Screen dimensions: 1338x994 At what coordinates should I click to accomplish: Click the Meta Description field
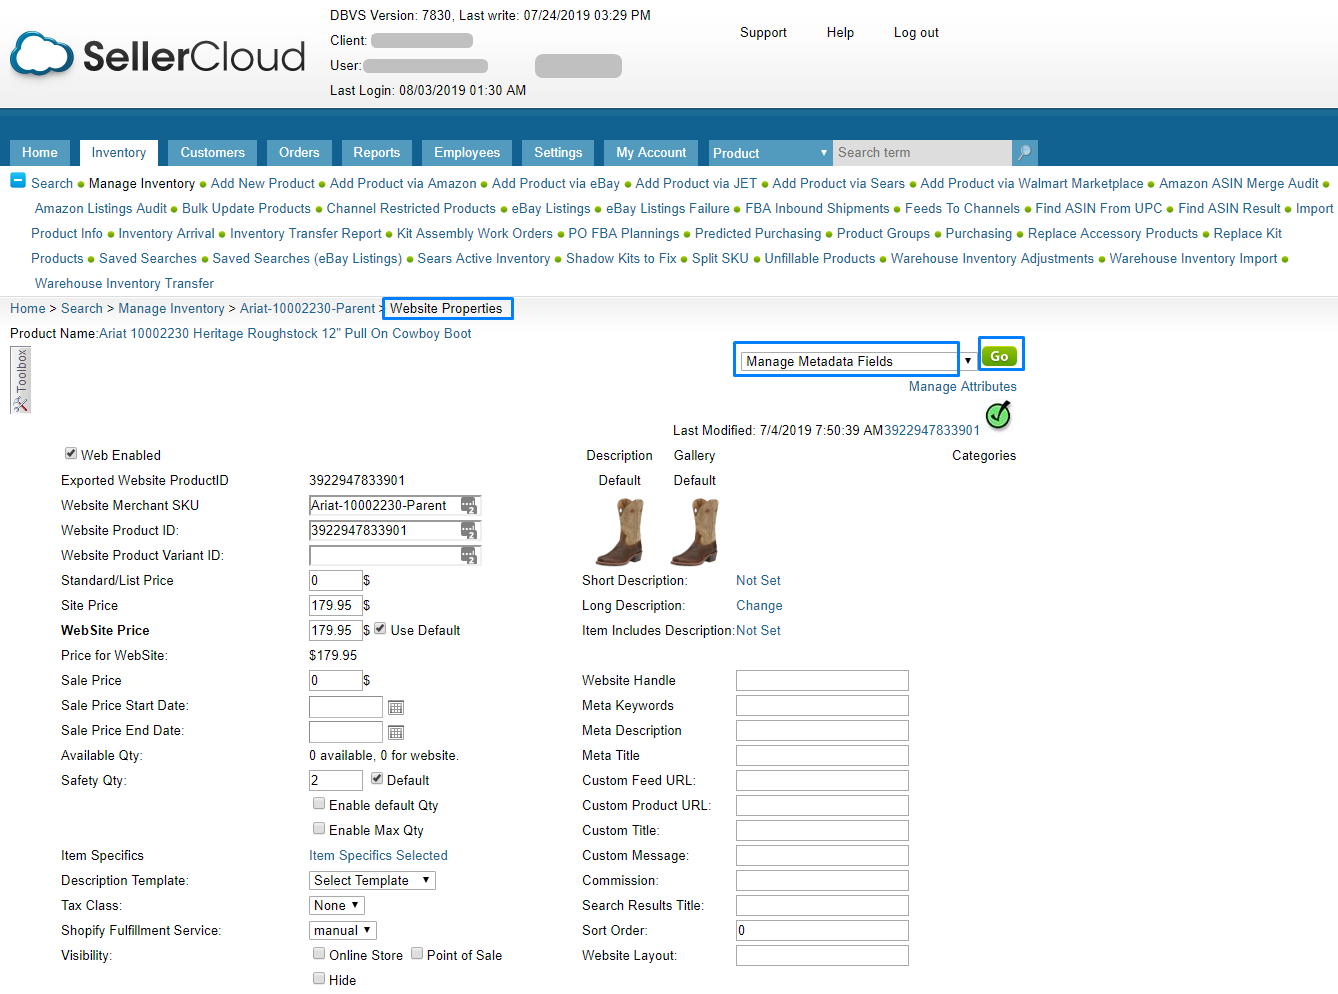point(822,731)
